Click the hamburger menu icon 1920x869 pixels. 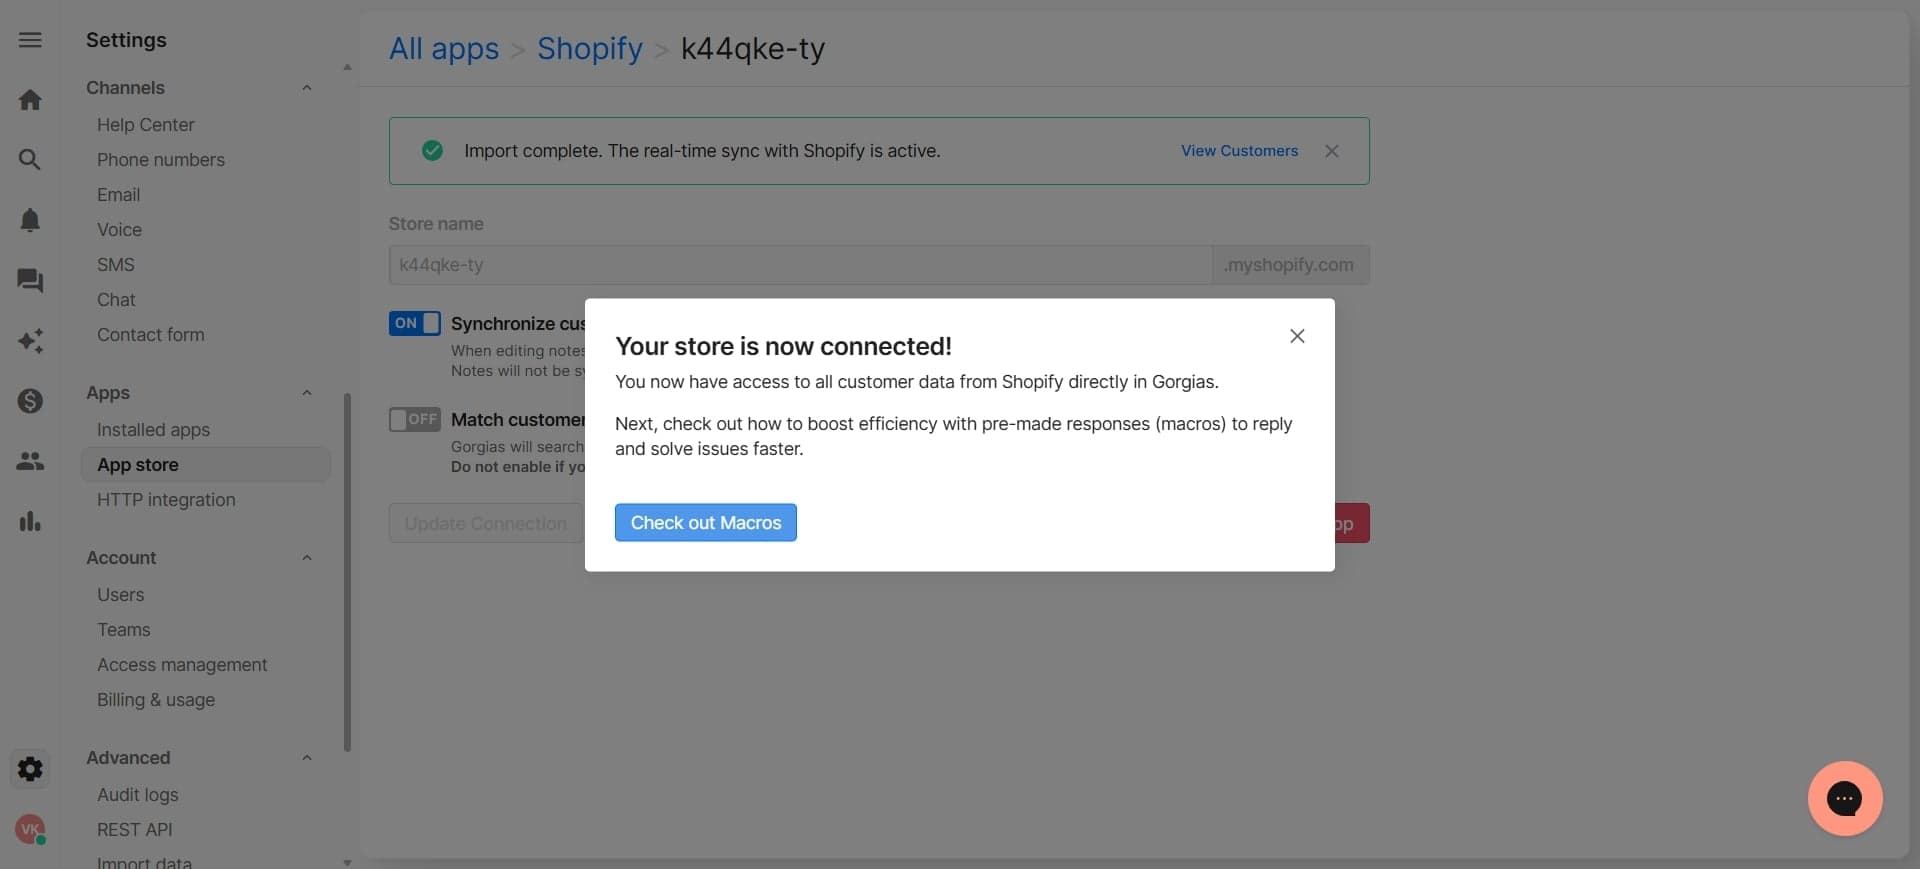(30, 40)
